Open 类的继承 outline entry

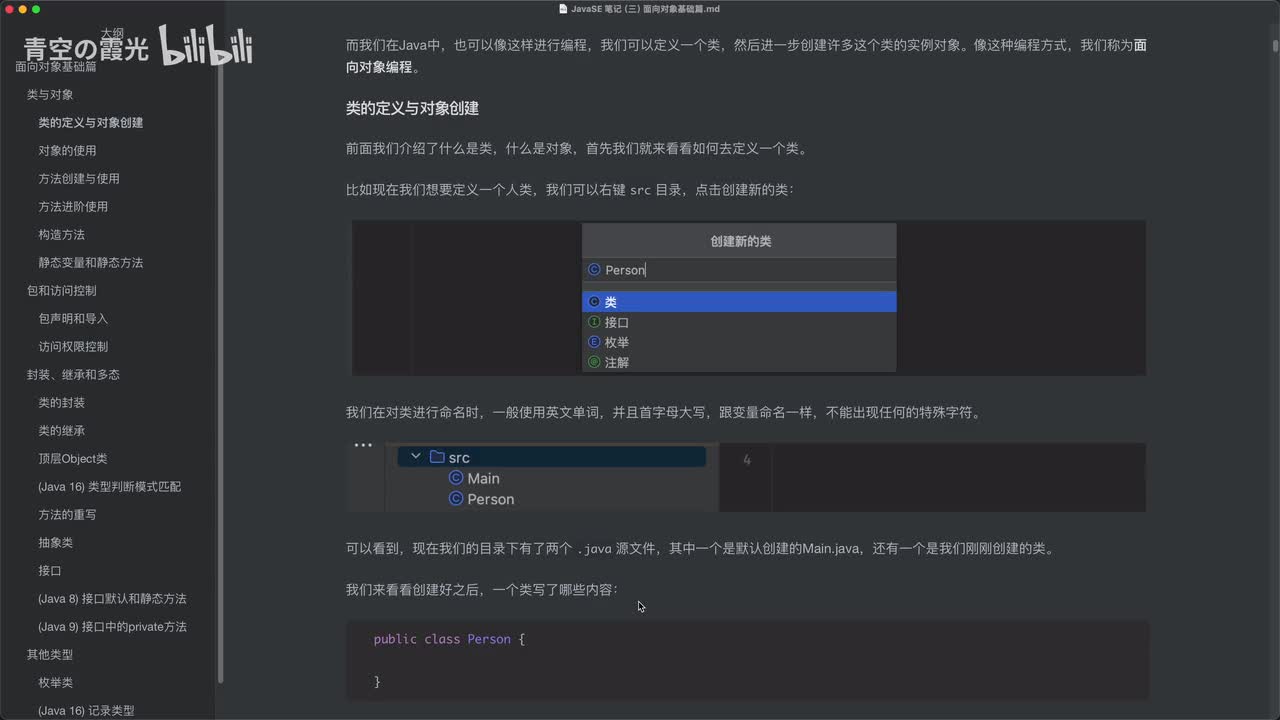[61, 431]
